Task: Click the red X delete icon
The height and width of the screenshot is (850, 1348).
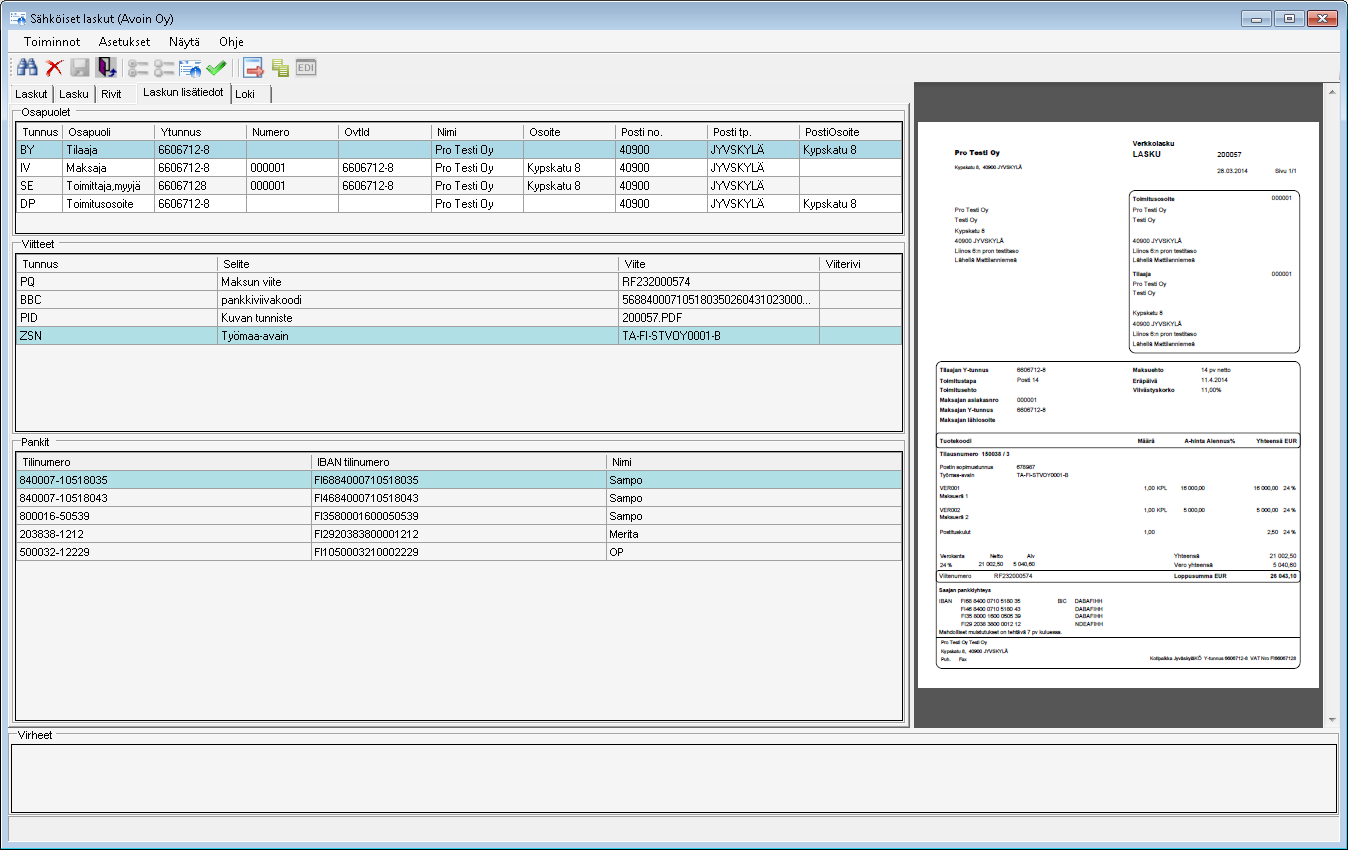Action: (54, 68)
